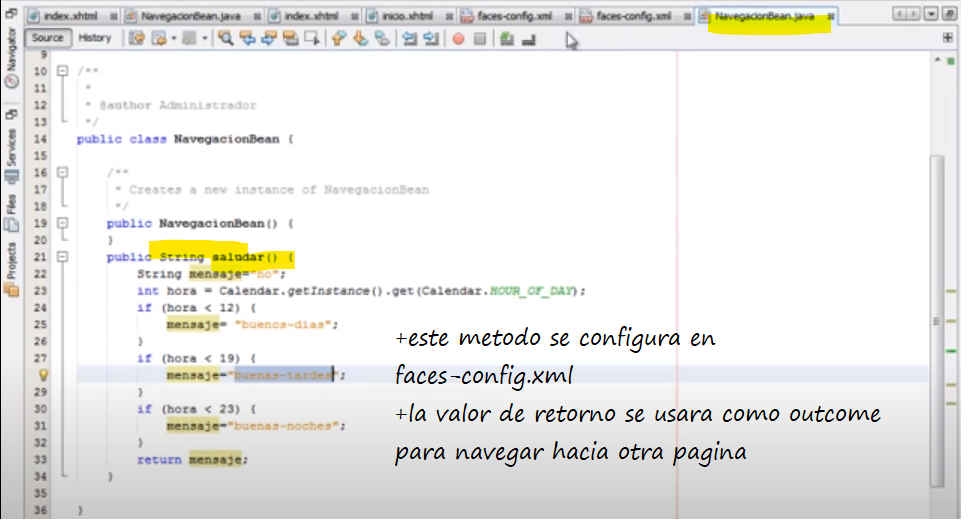This screenshot has height=520, width=980.
Task: Switch to History view
Action: pyautogui.click(x=94, y=38)
